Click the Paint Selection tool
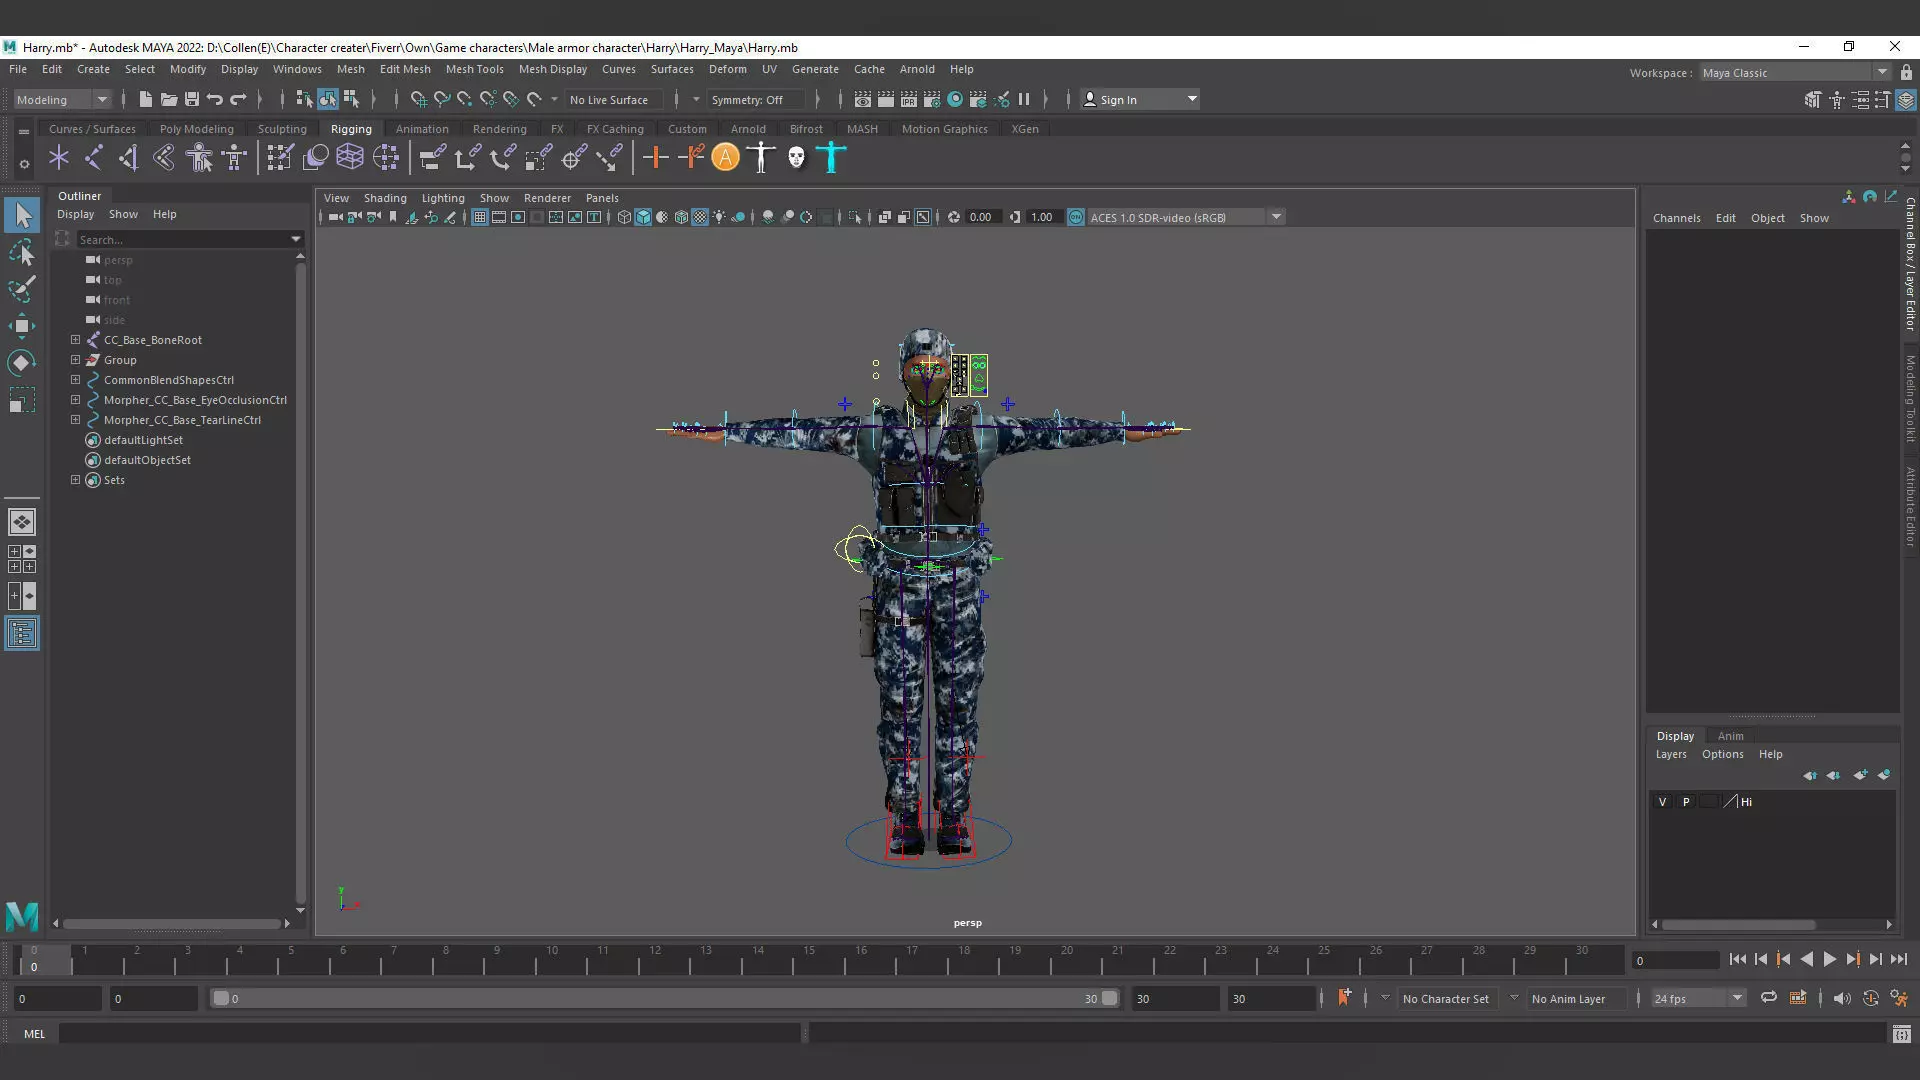The image size is (1920, 1080). point(22,290)
